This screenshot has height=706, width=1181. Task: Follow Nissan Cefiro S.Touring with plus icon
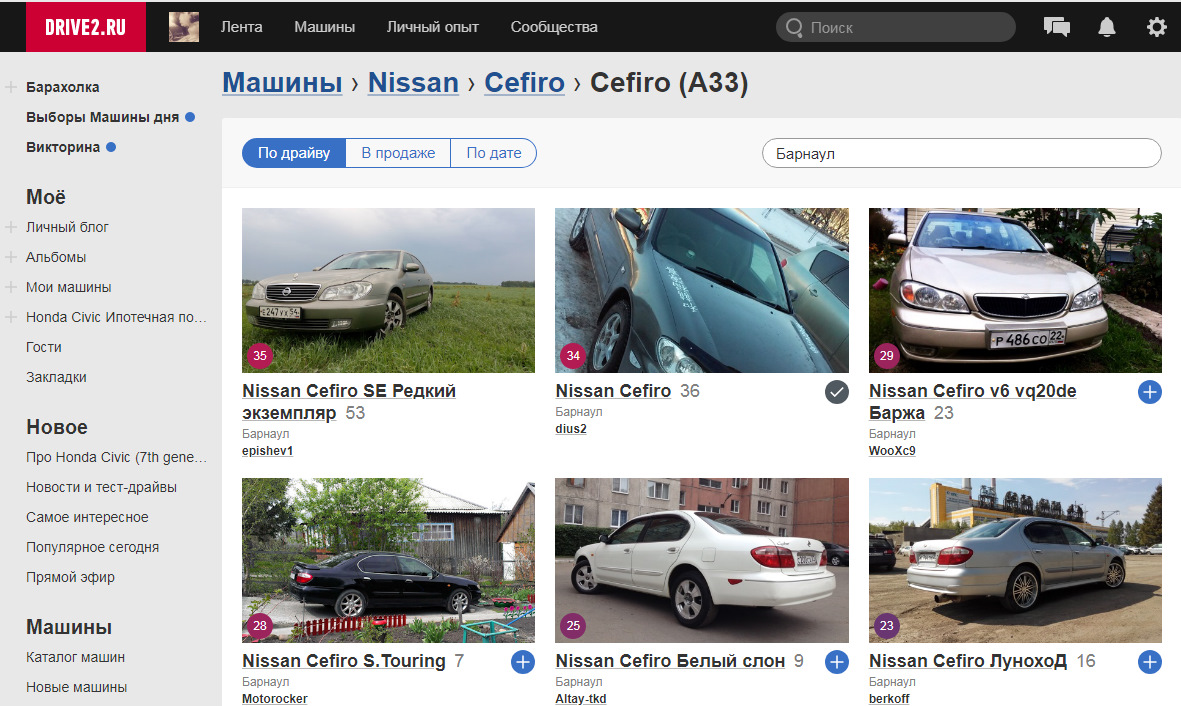coord(523,662)
